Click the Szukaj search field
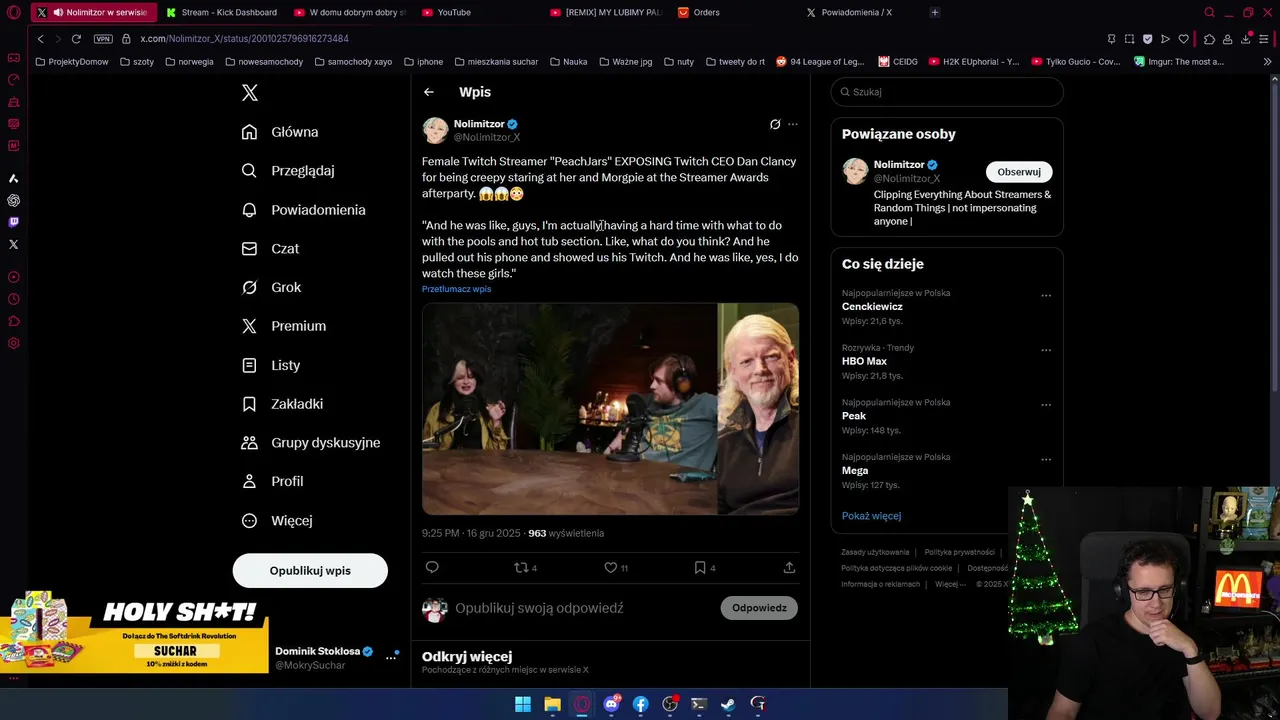This screenshot has height=720, width=1280. tap(947, 92)
